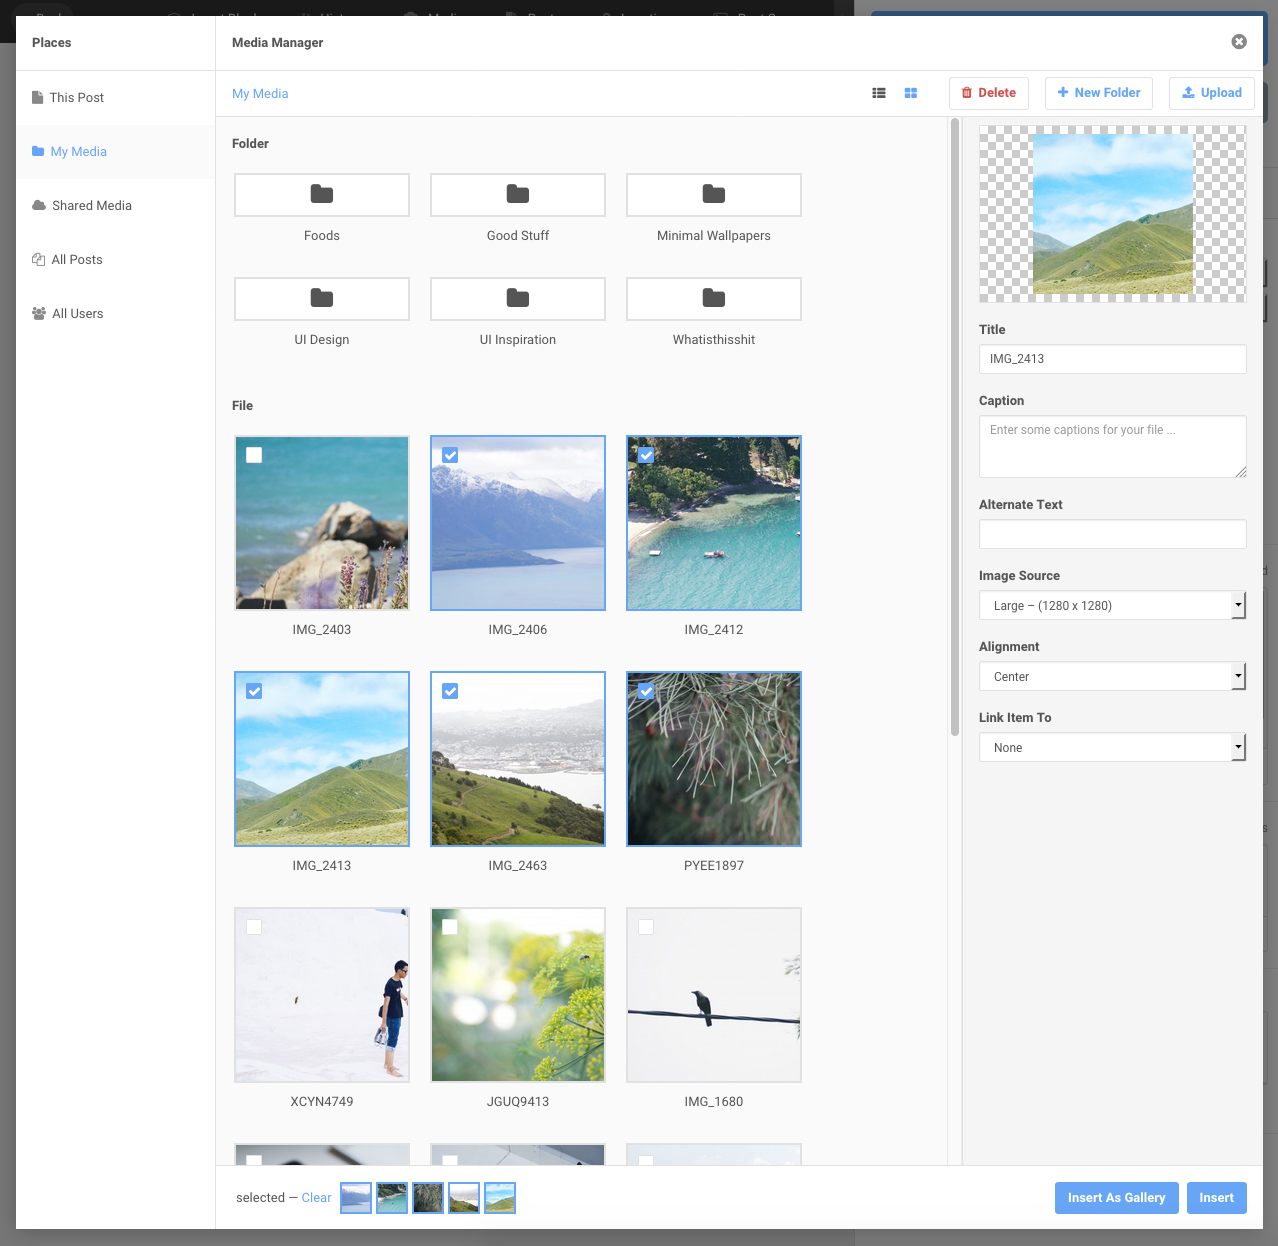Image resolution: width=1278 pixels, height=1246 pixels.
Task: Open the Link Item To dropdown
Action: coord(1113,747)
